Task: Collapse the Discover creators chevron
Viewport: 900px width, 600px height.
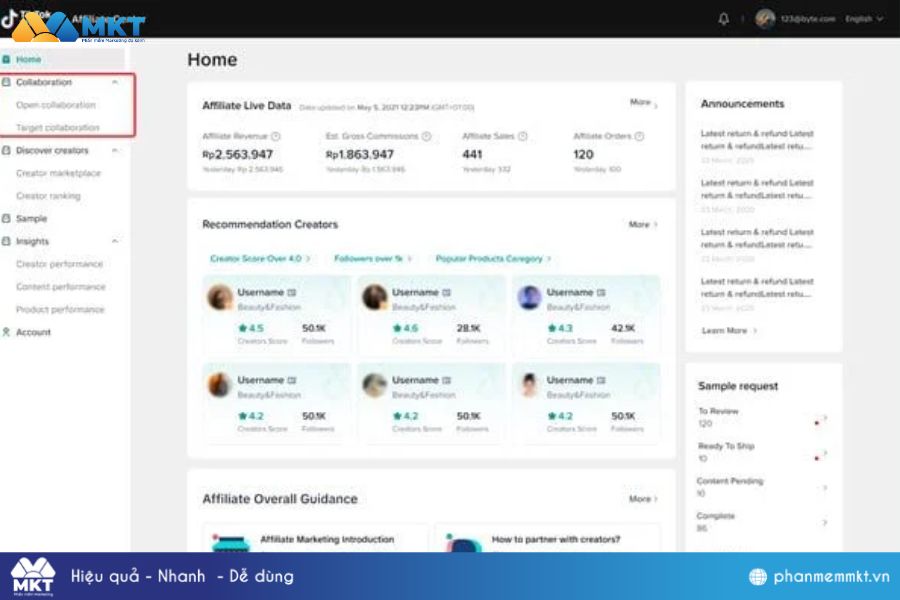Action: [115, 150]
